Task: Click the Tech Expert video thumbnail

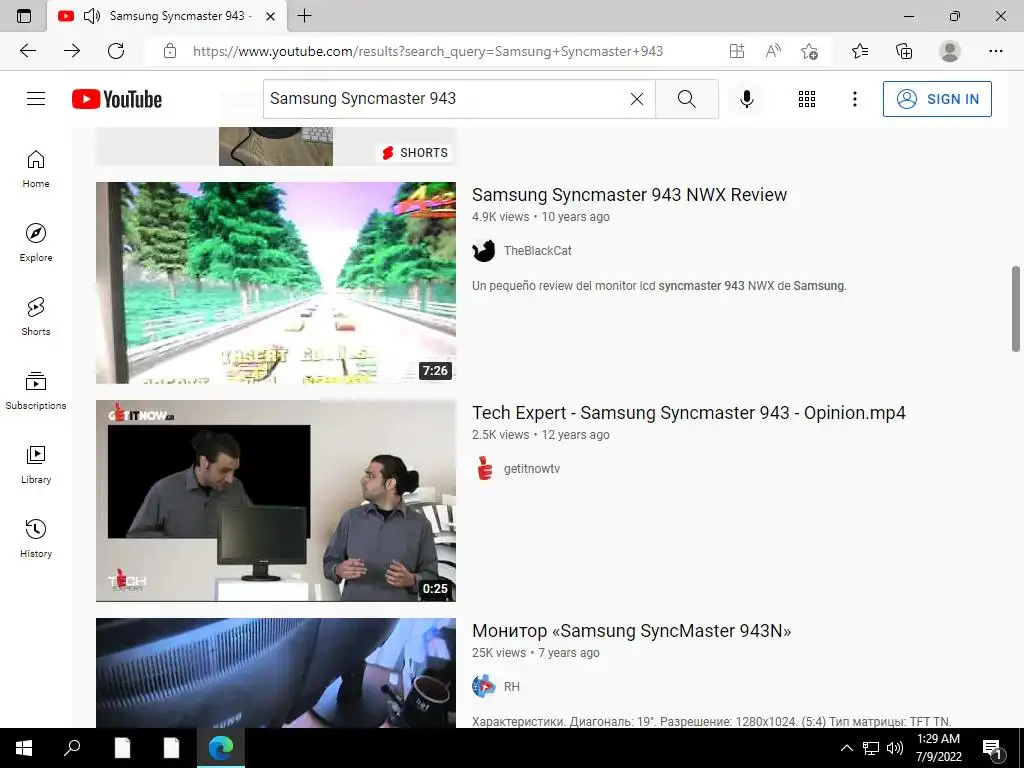Action: (x=276, y=500)
